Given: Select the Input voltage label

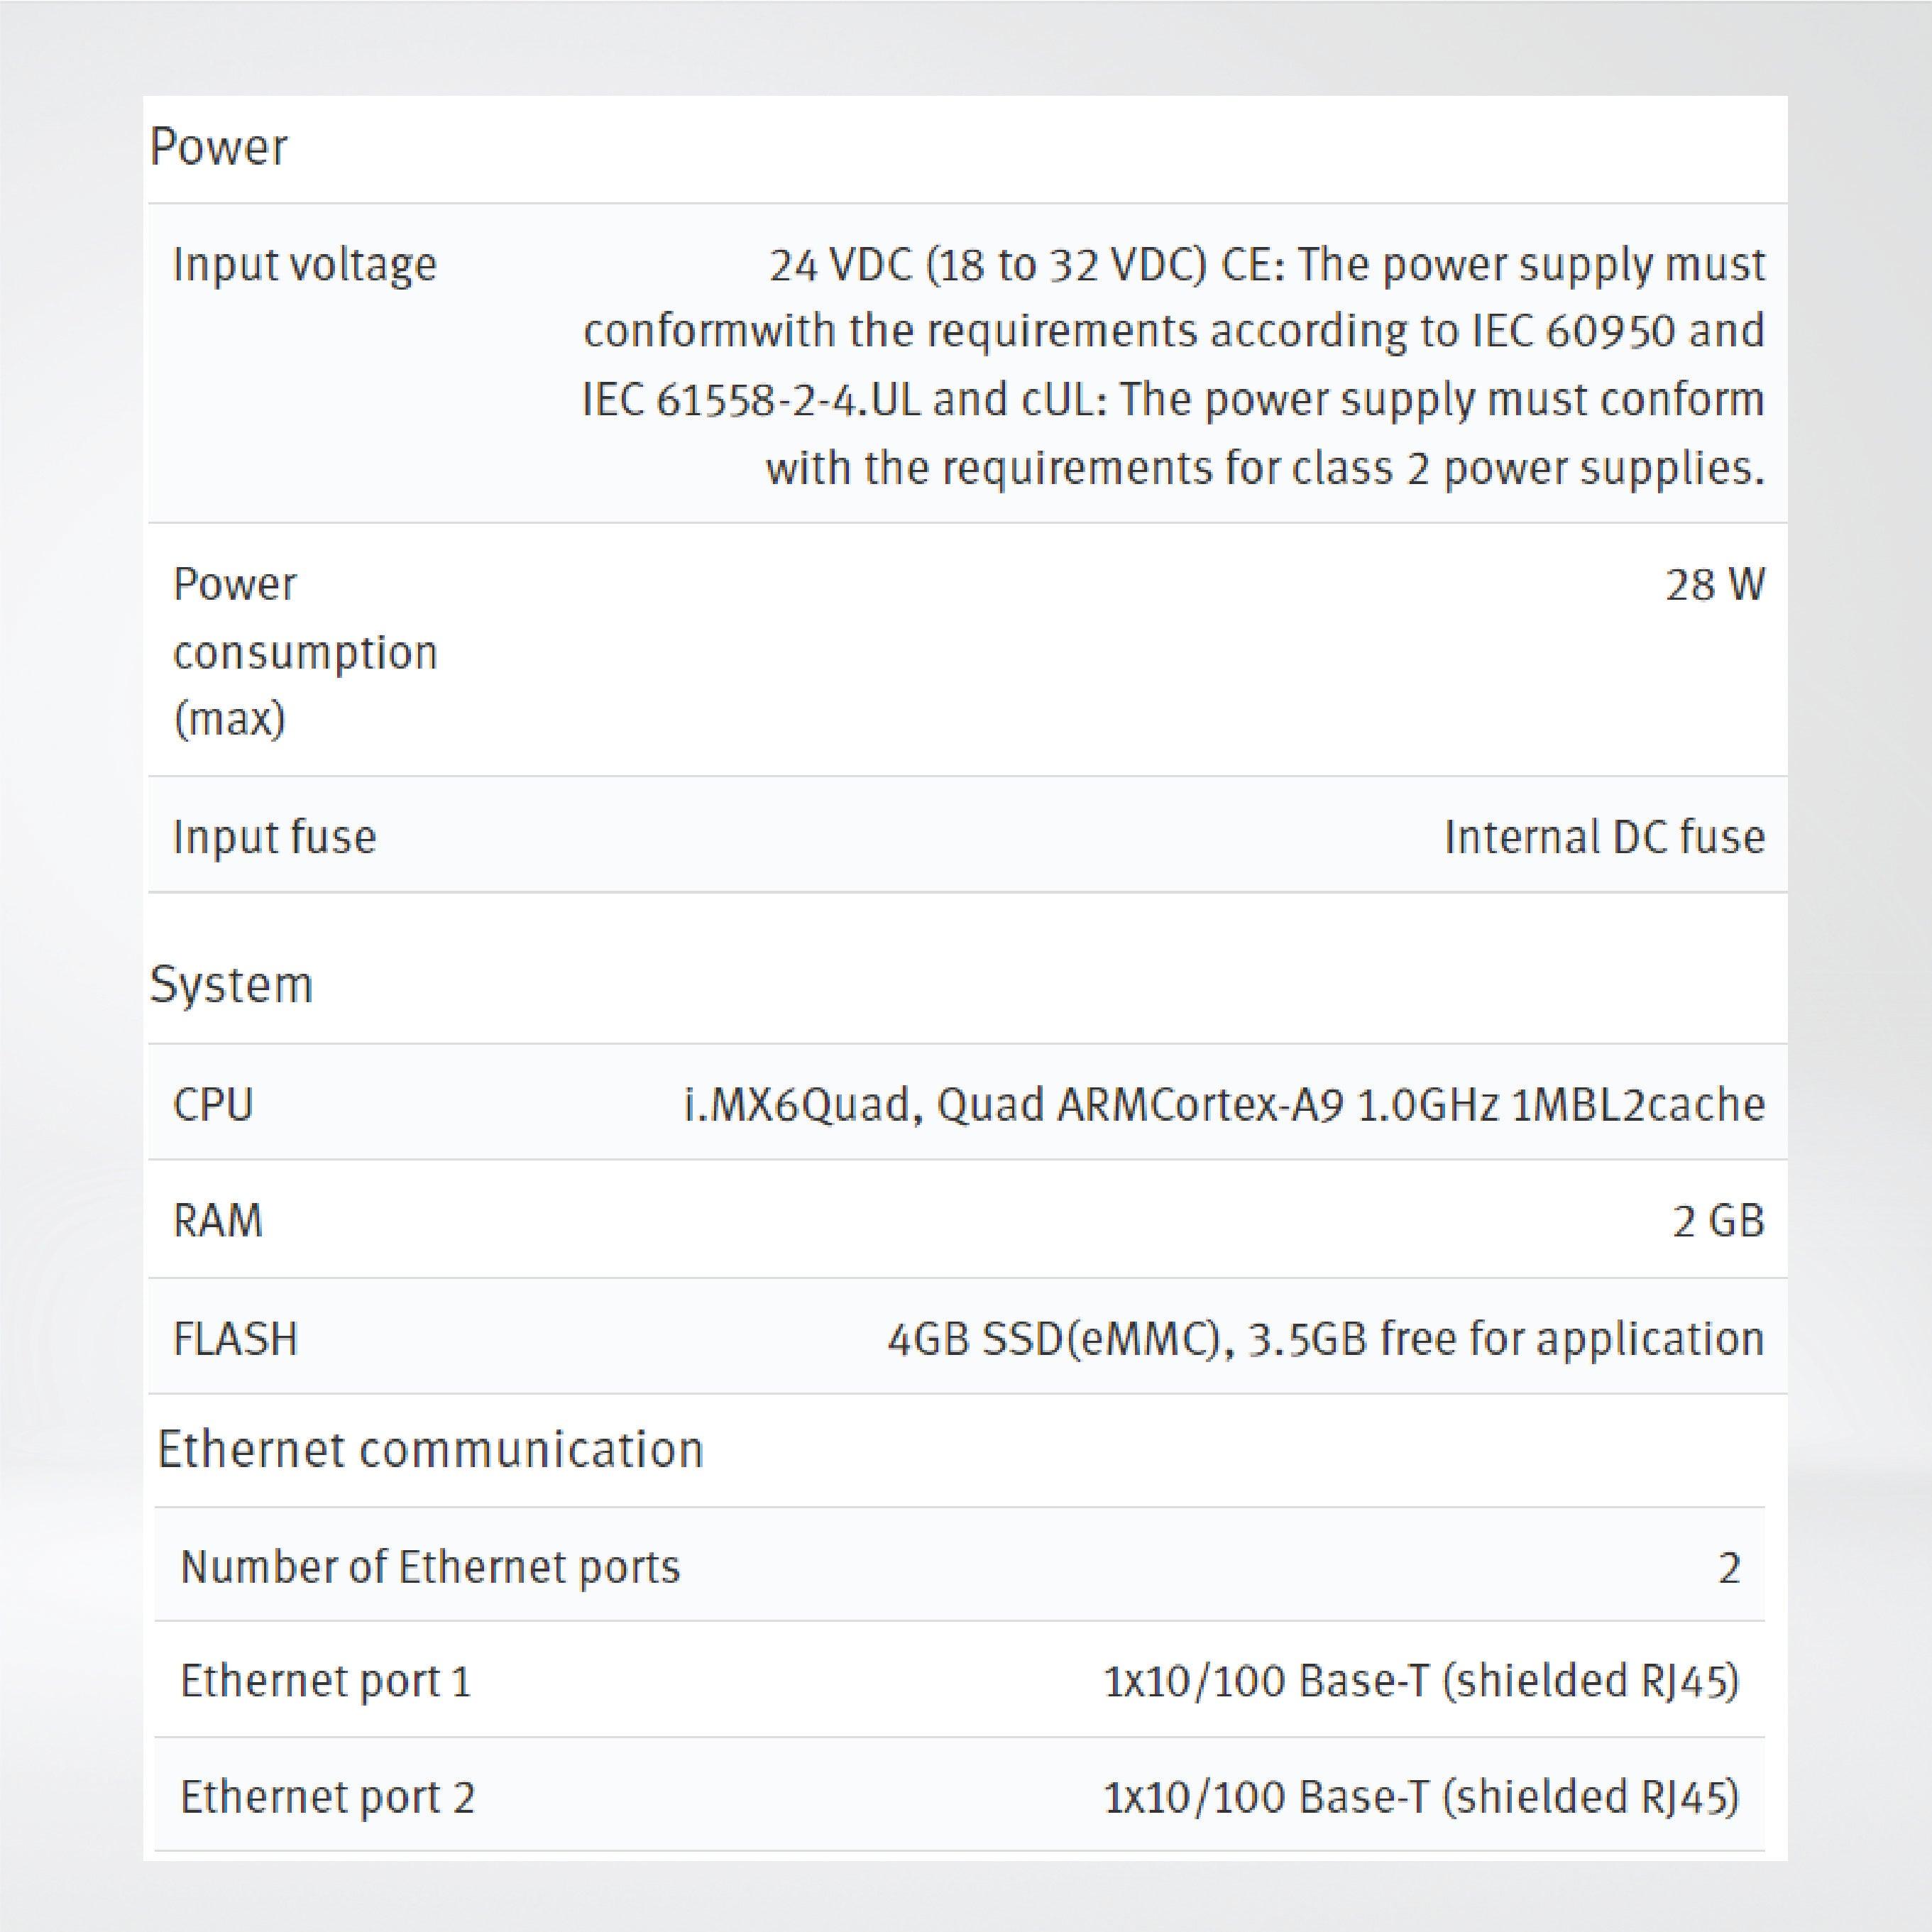Looking at the screenshot, I should click(x=305, y=265).
